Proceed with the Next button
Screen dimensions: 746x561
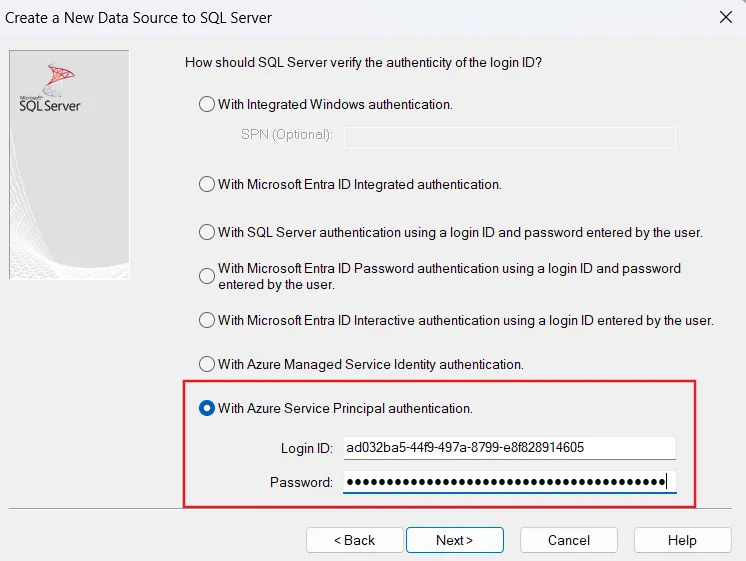tap(455, 540)
